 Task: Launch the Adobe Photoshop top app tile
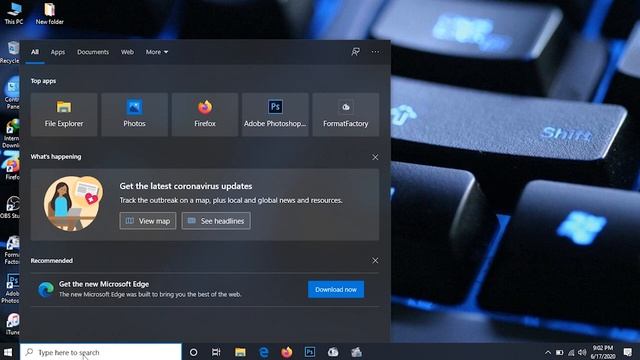[275, 114]
